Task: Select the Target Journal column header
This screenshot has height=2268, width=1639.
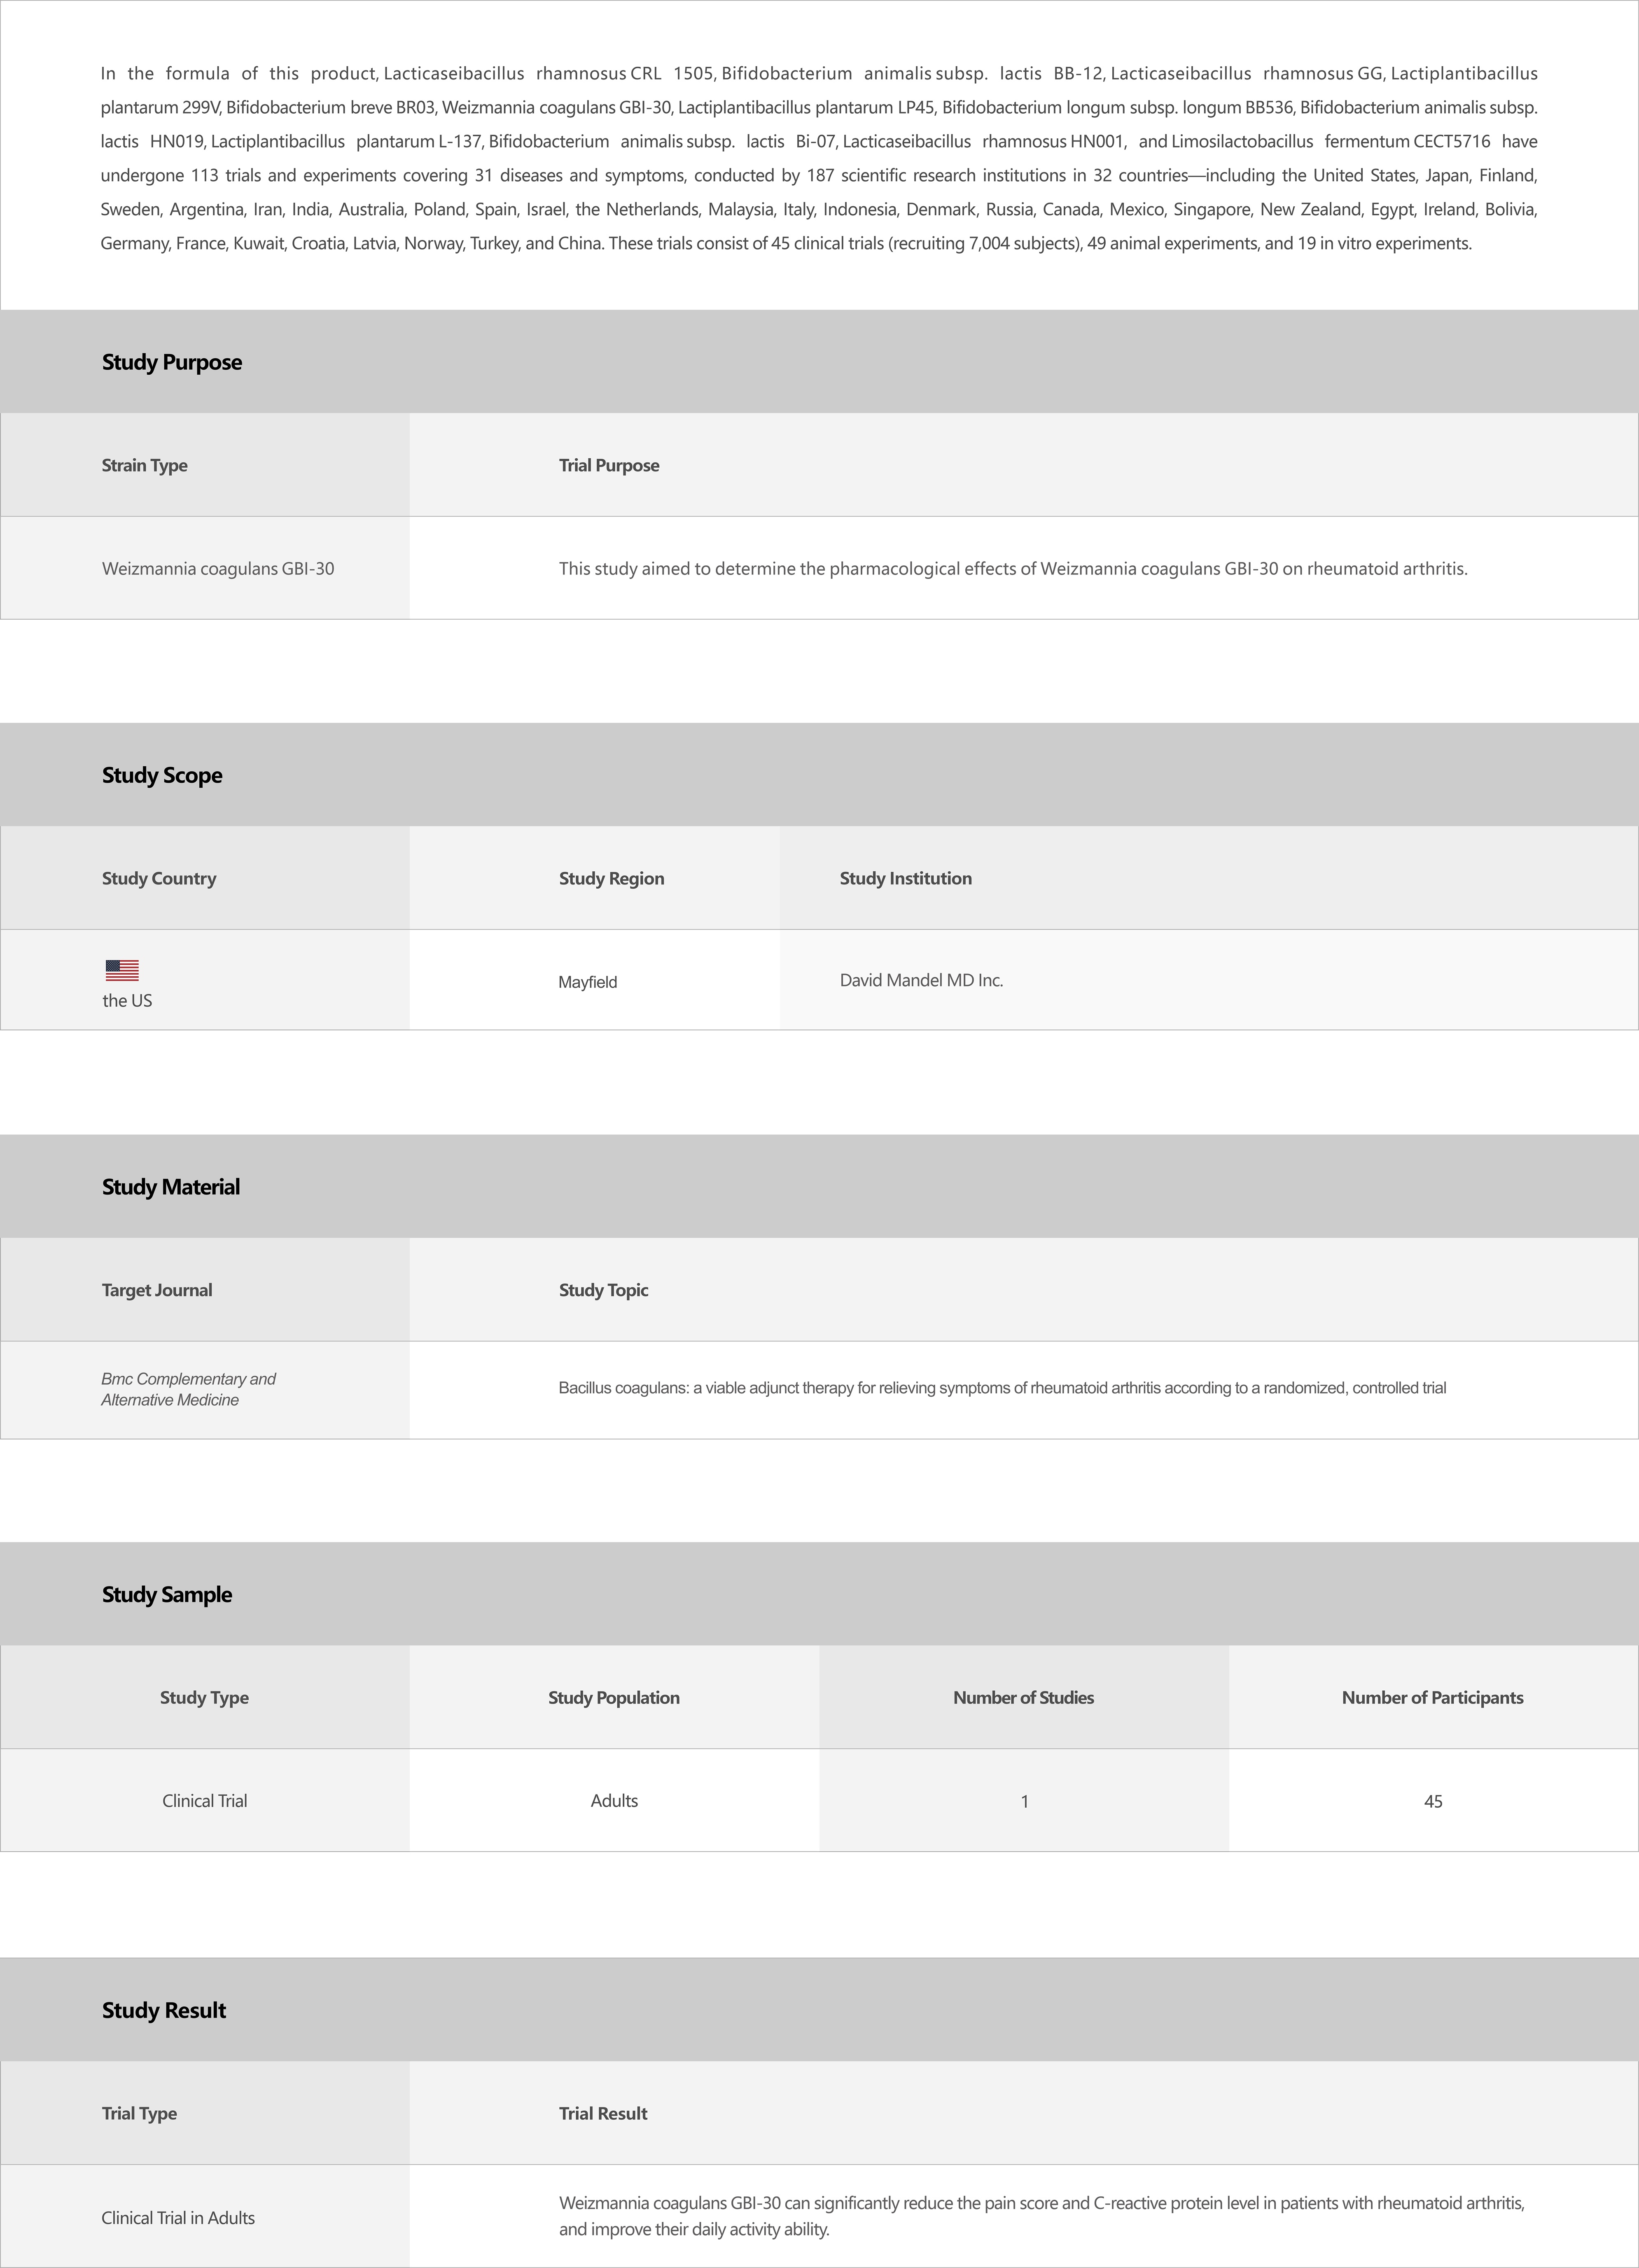Action: coord(157,1290)
